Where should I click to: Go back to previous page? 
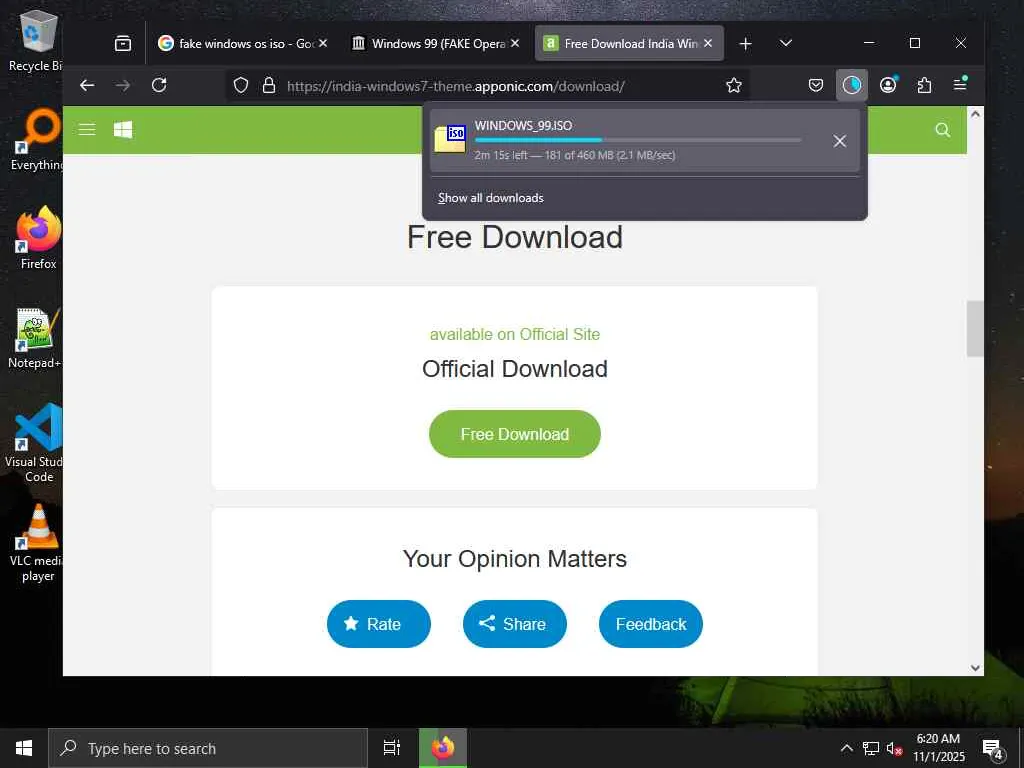point(87,85)
